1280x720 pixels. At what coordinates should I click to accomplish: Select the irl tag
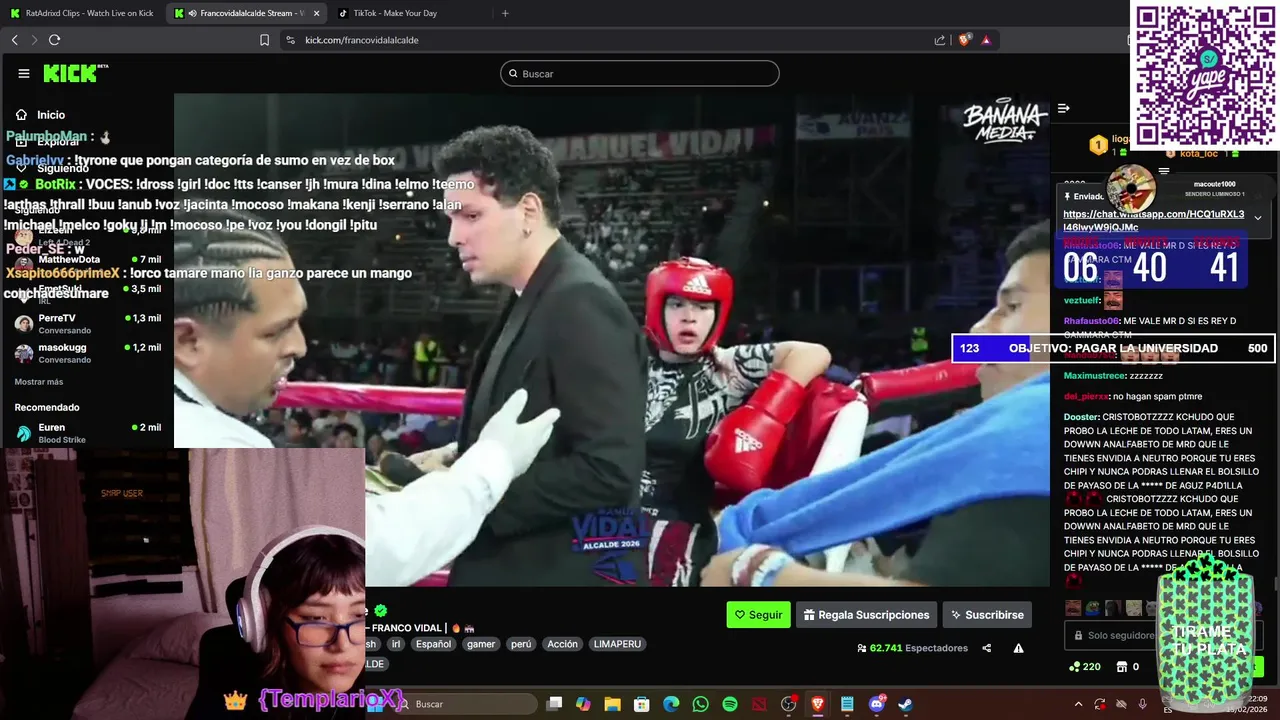pyautogui.click(x=396, y=644)
